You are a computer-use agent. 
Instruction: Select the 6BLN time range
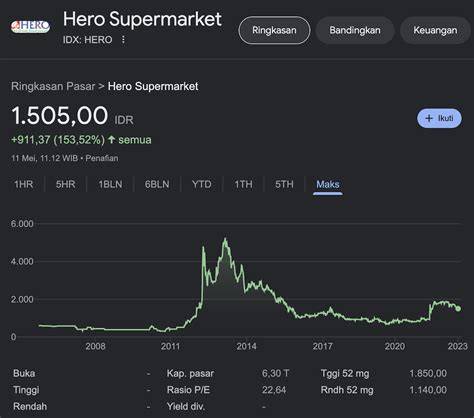point(157,184)
